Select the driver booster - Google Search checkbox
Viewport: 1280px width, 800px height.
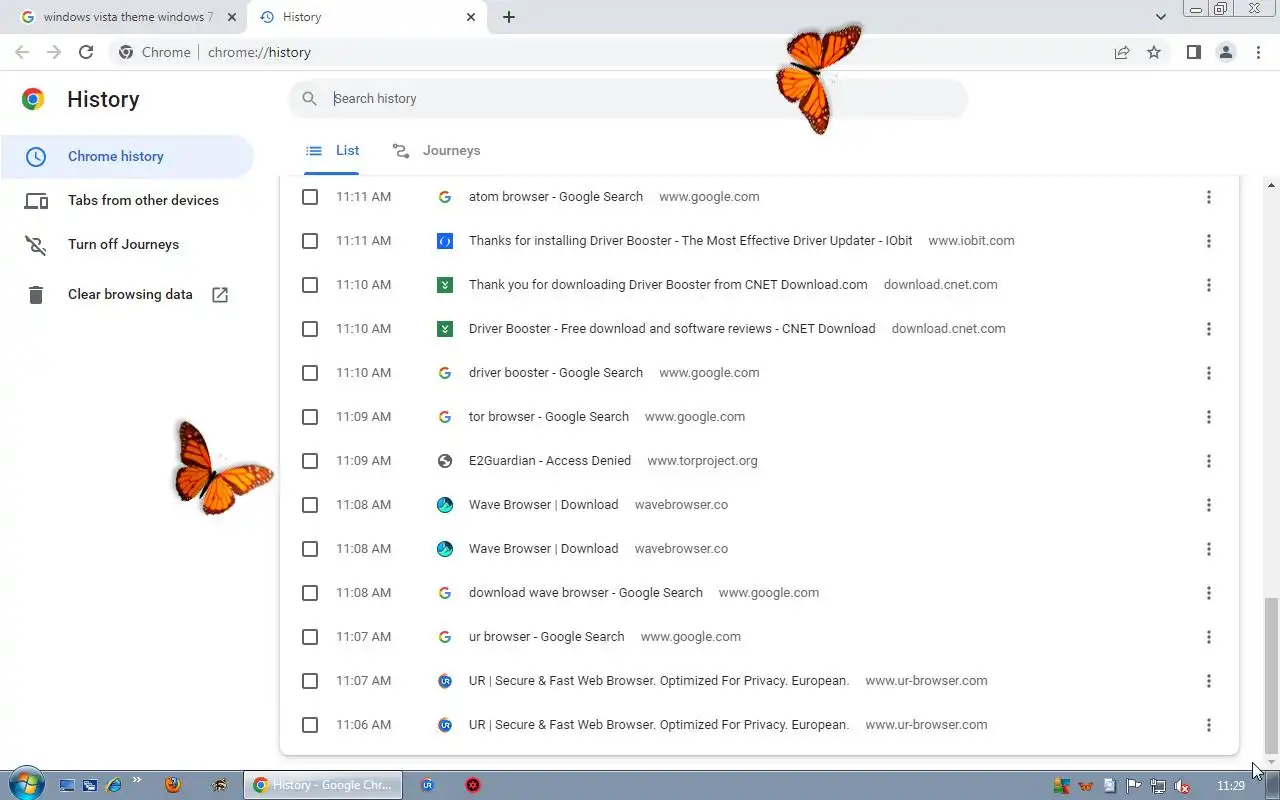[310, 373]
